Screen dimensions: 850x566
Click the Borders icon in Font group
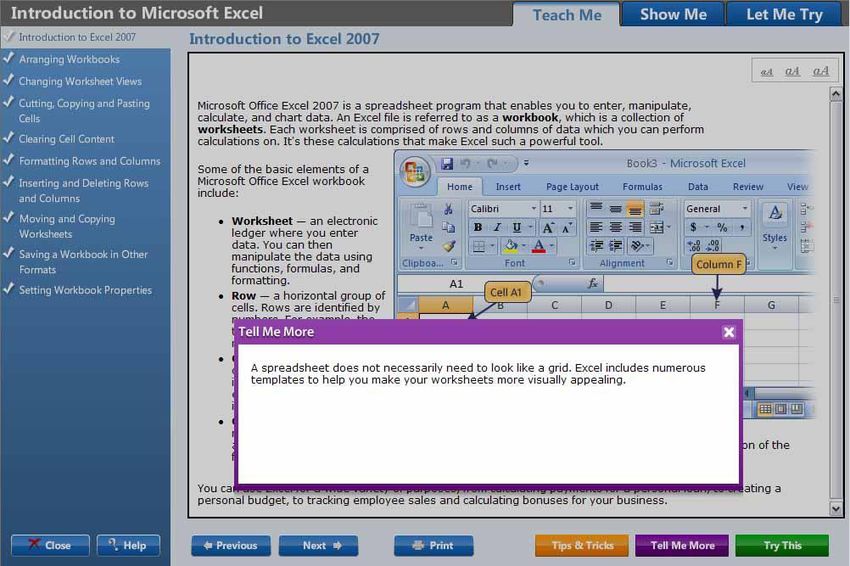tap(479, 247)
